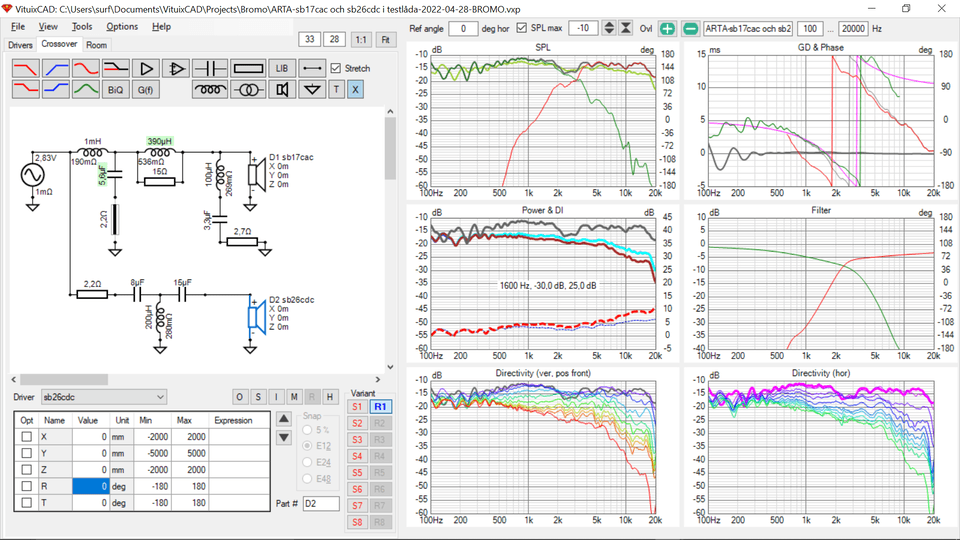Insert a transformer component
The width and height of the screenshot is (960, 540).
point(248,89)
